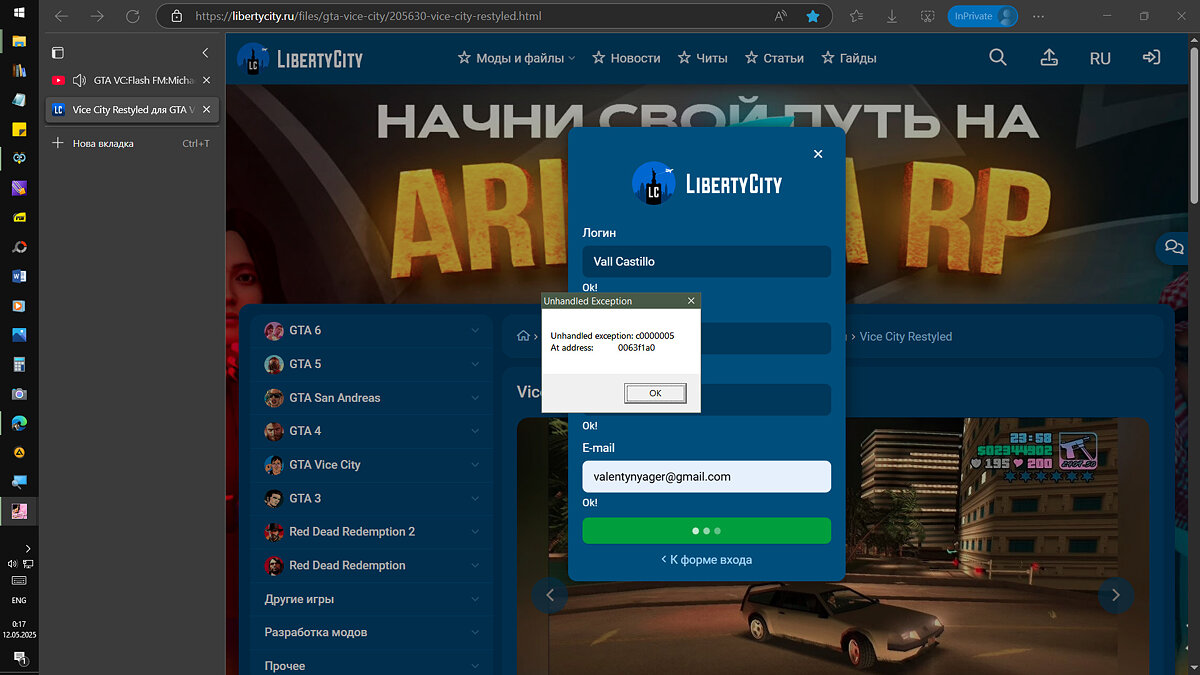This screenshot has height=675, width=1200.
Task: Click the browser refresh icon
Action: pos(132,16)
